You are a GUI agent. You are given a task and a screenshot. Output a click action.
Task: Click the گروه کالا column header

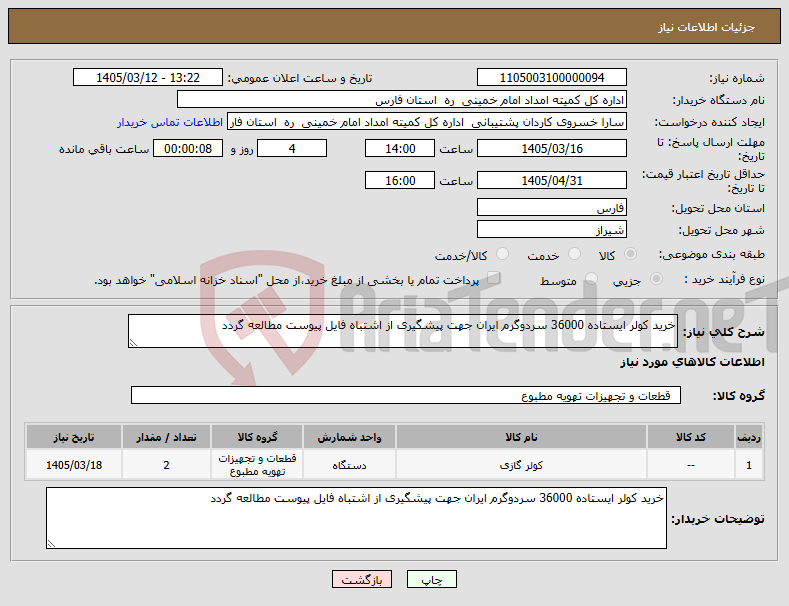click(x=257, y=437)
